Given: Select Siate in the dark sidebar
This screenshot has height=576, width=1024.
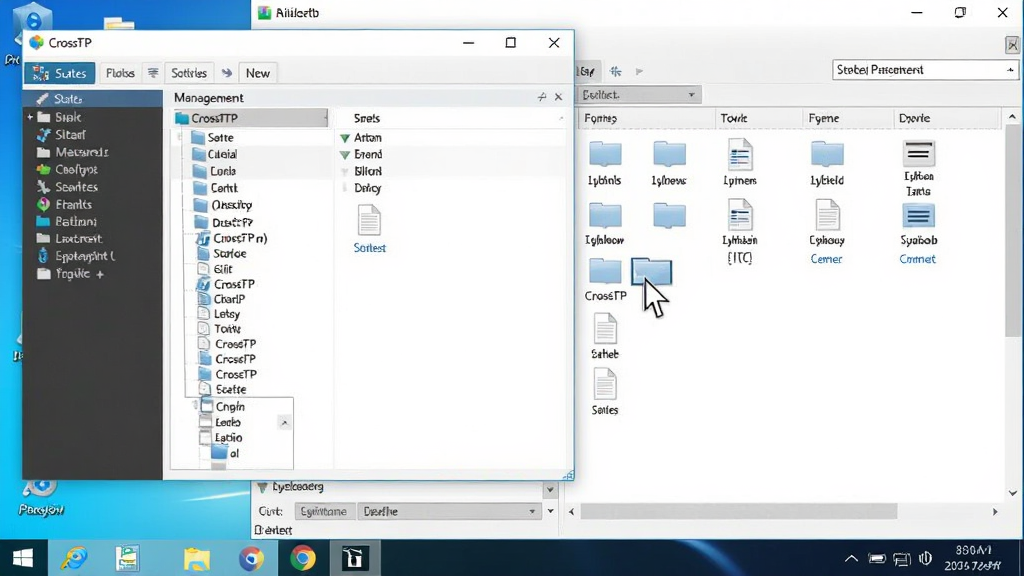Looking at the screenshot, I should tap(92, 99).
